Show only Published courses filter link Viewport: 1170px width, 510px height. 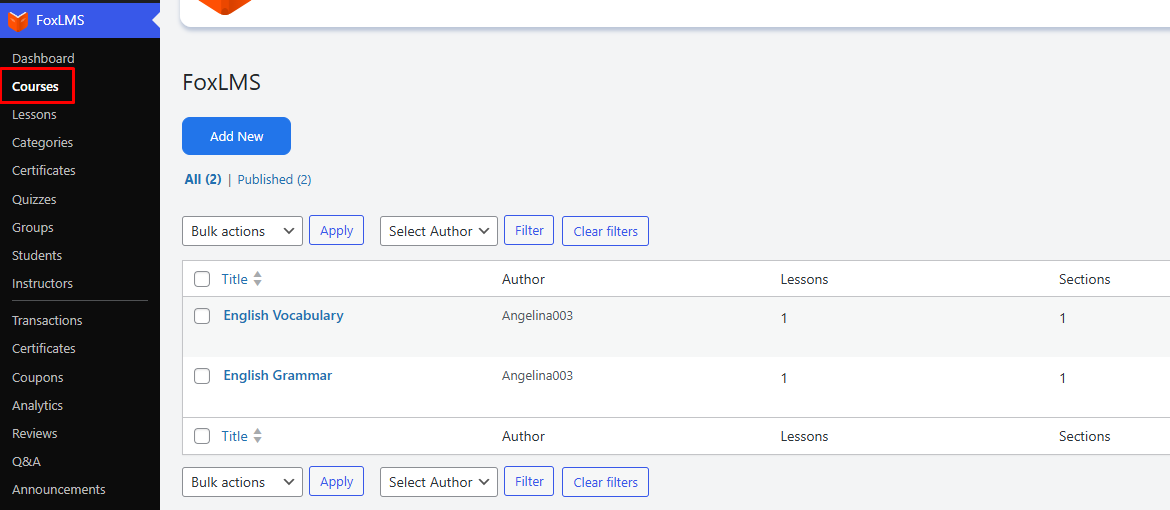tap(274, 180)
